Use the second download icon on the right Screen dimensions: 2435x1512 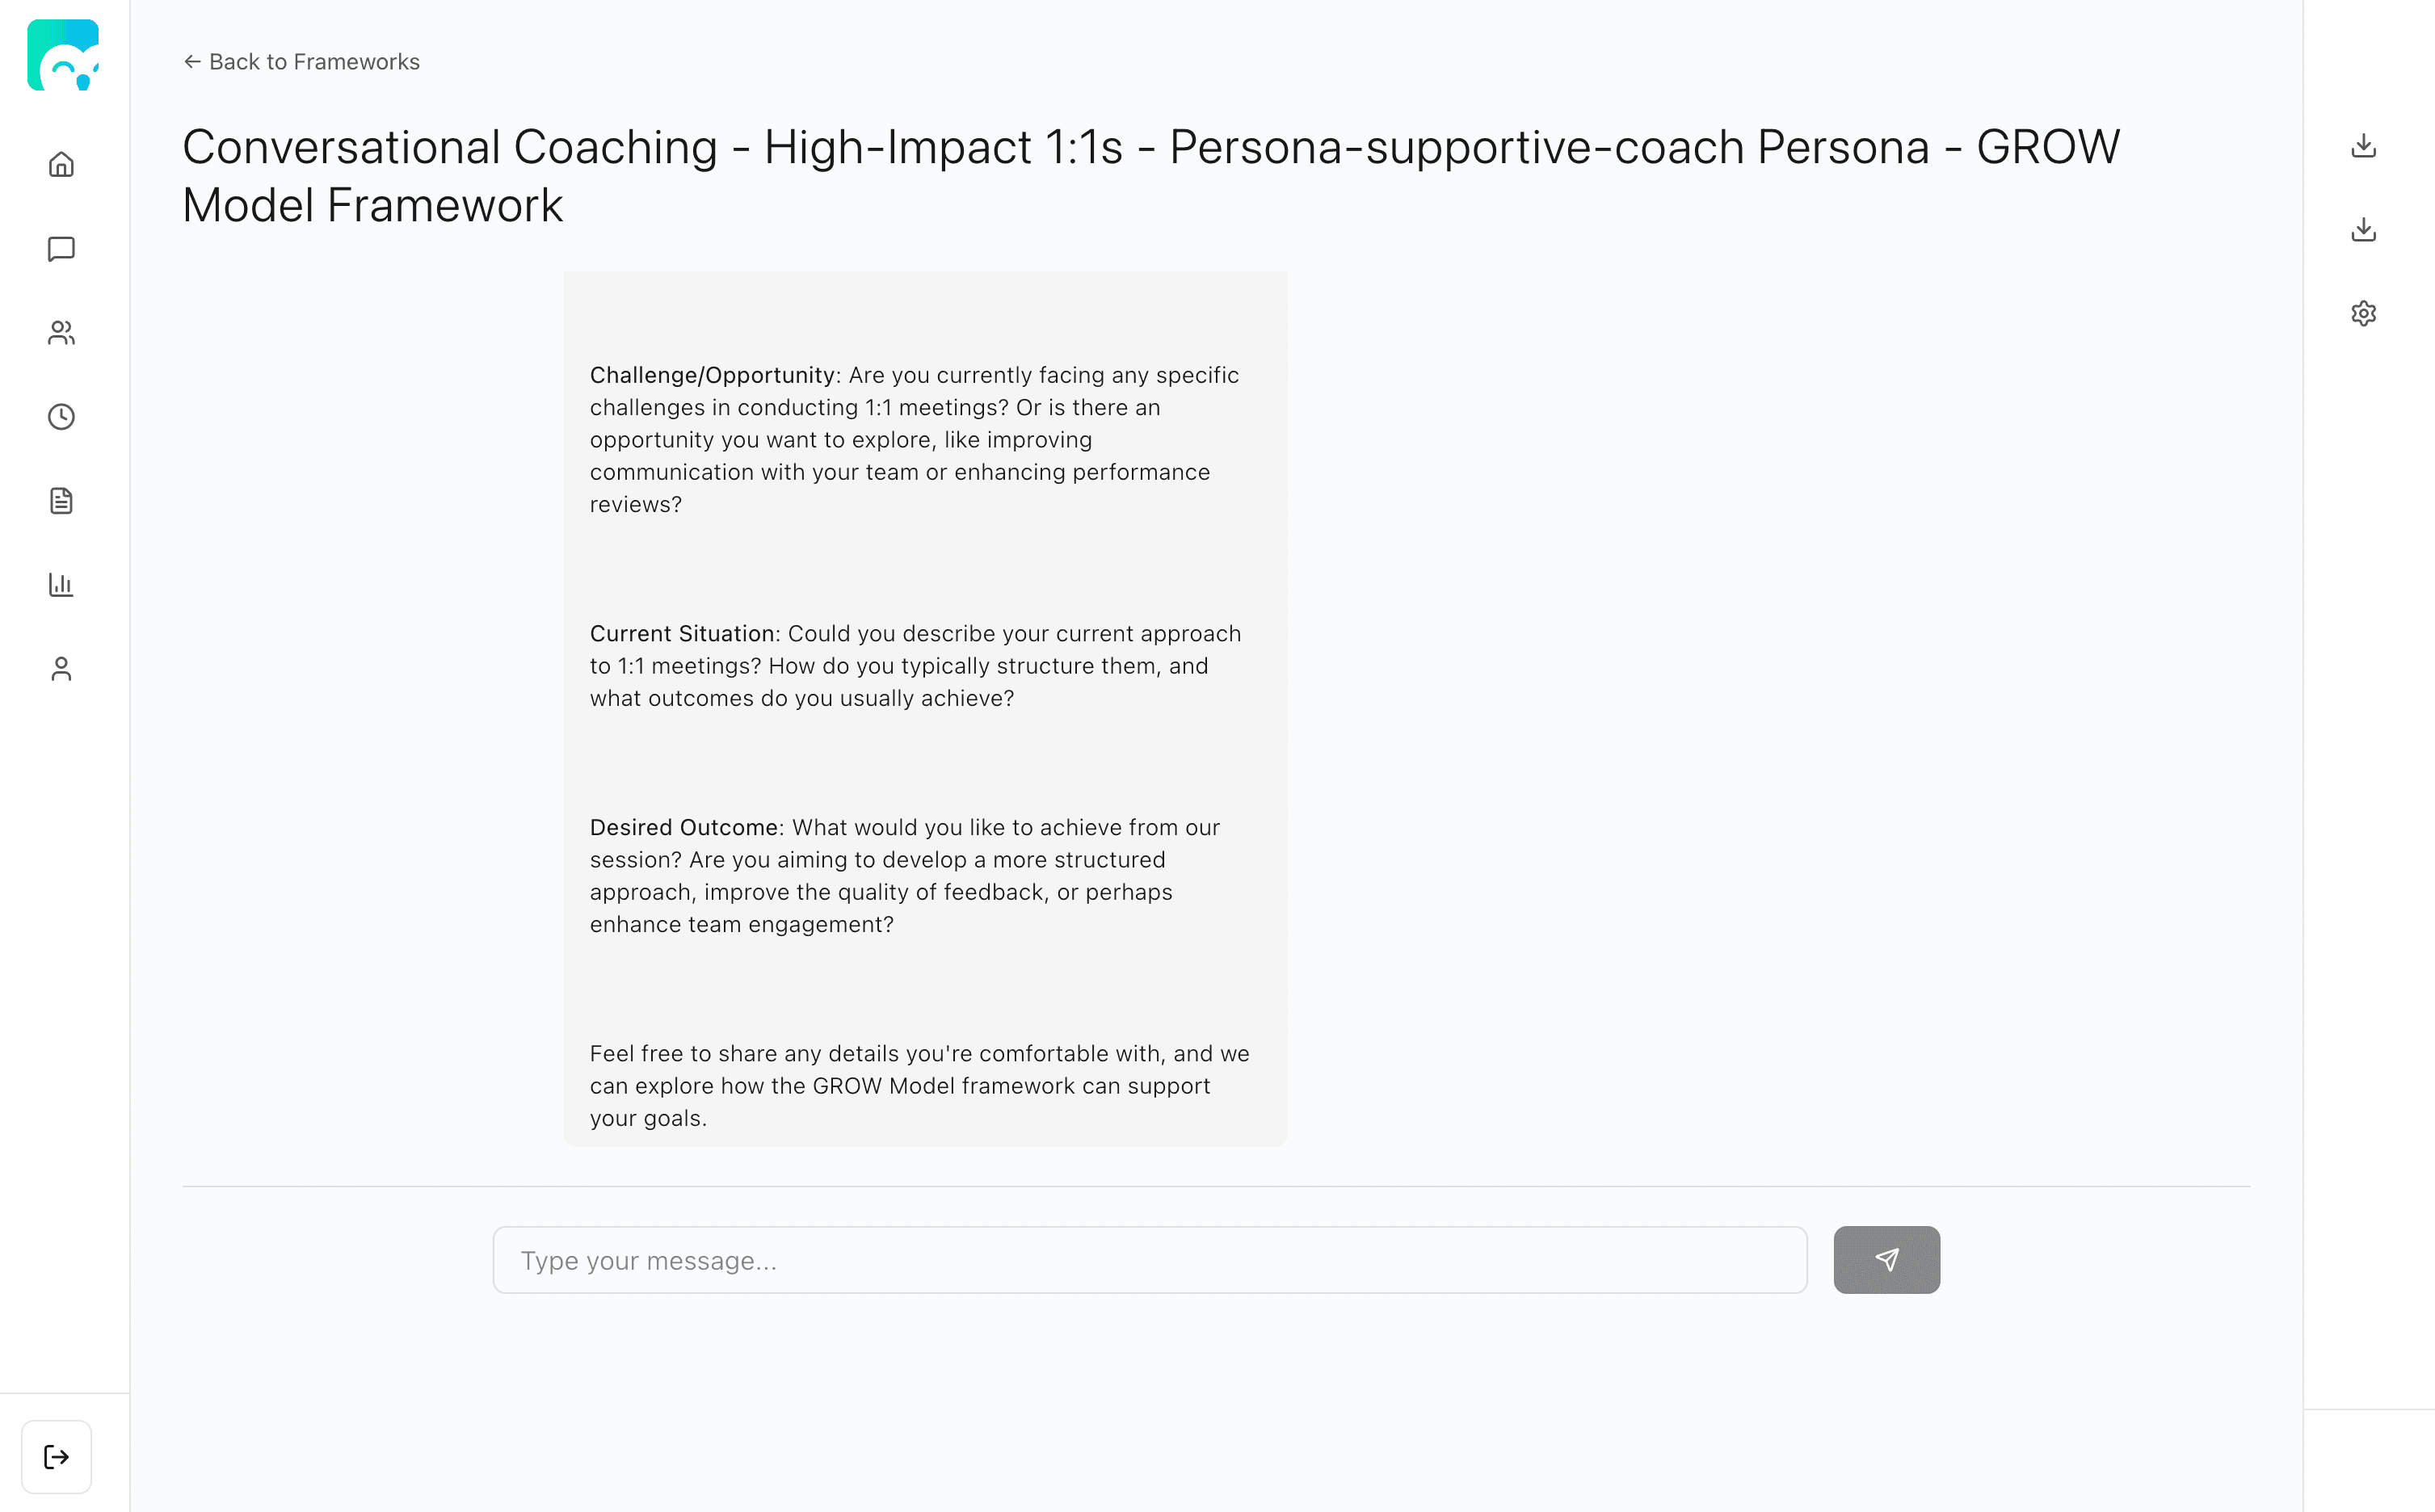2364,229
